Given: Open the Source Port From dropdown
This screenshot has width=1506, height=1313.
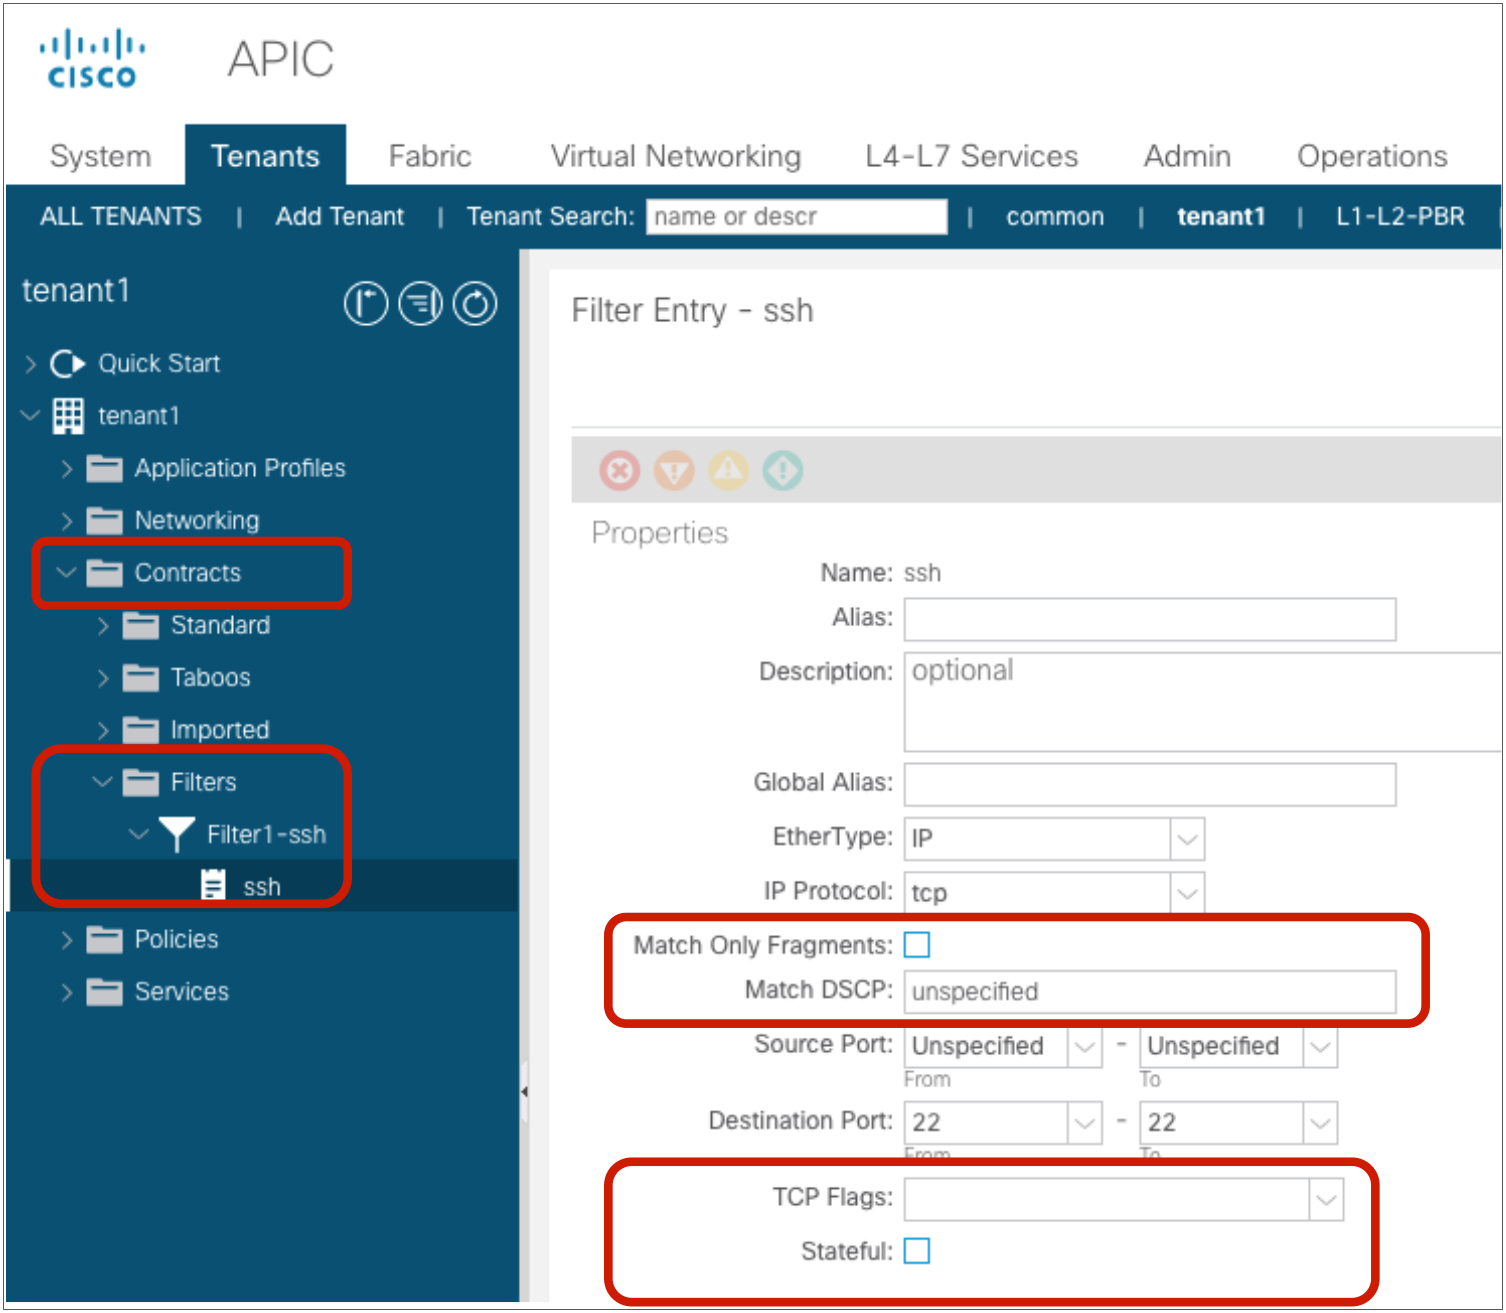Looking at the screenshot, I should tap(1084, 1047).
